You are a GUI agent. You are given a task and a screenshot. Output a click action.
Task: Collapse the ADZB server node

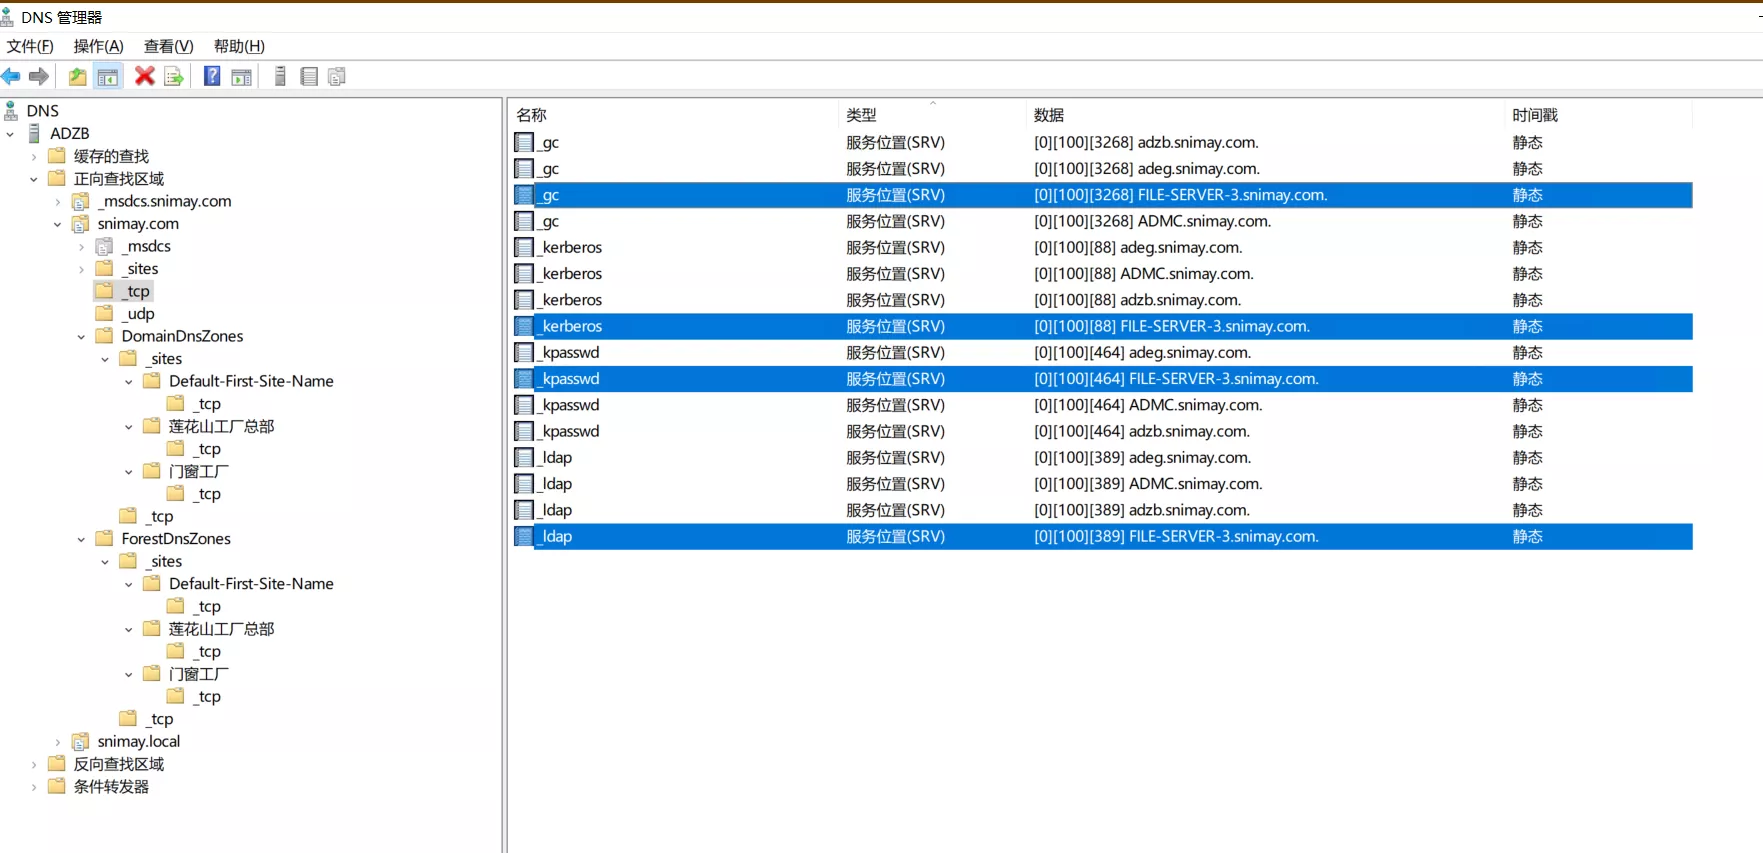tap(10, 134)
